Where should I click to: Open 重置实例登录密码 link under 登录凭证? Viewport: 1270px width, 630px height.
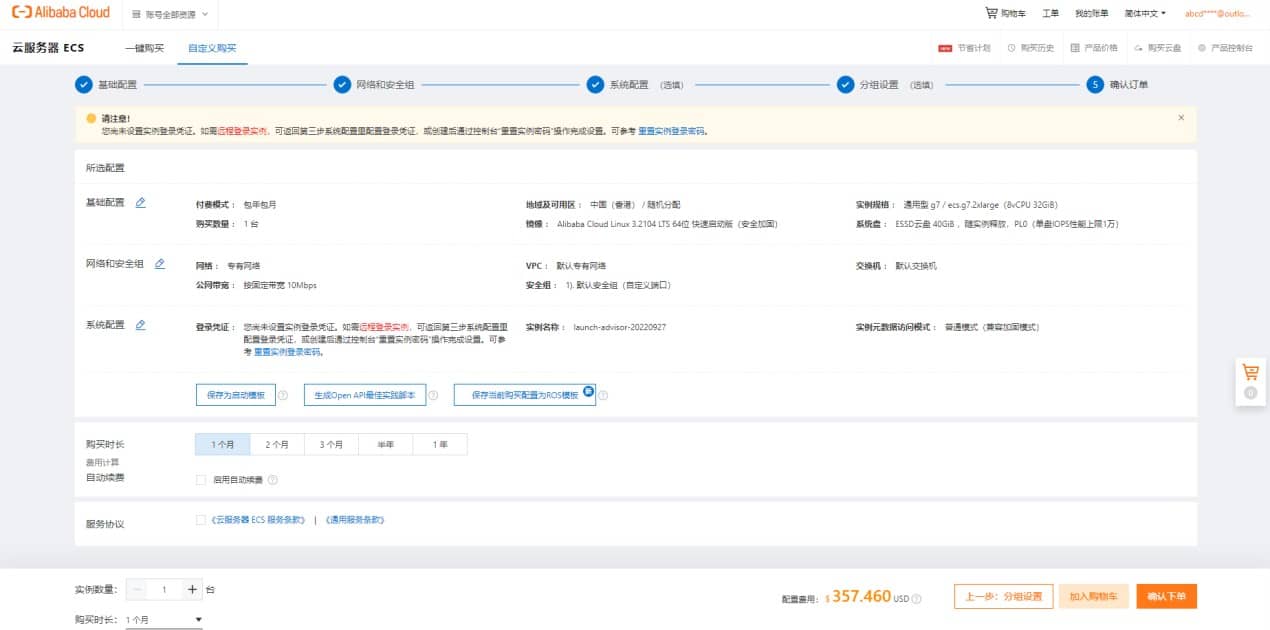coord(288,352)
